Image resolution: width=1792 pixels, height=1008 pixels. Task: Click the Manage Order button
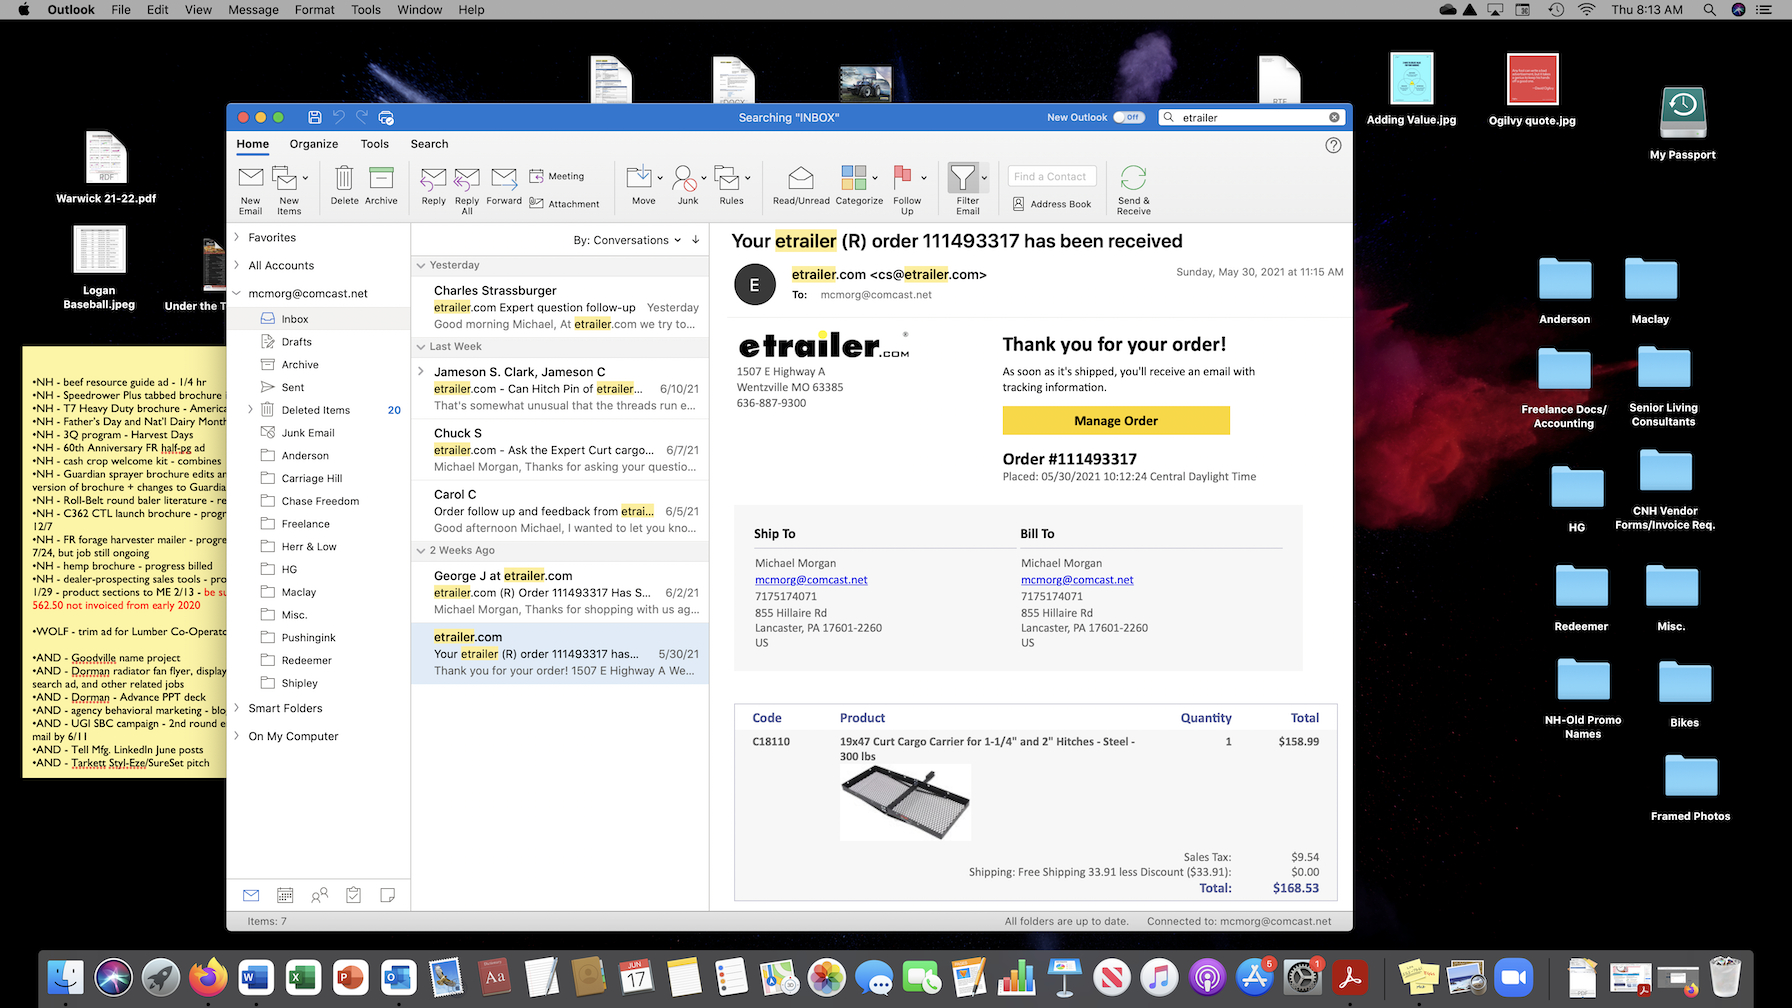coord(1115,420)
